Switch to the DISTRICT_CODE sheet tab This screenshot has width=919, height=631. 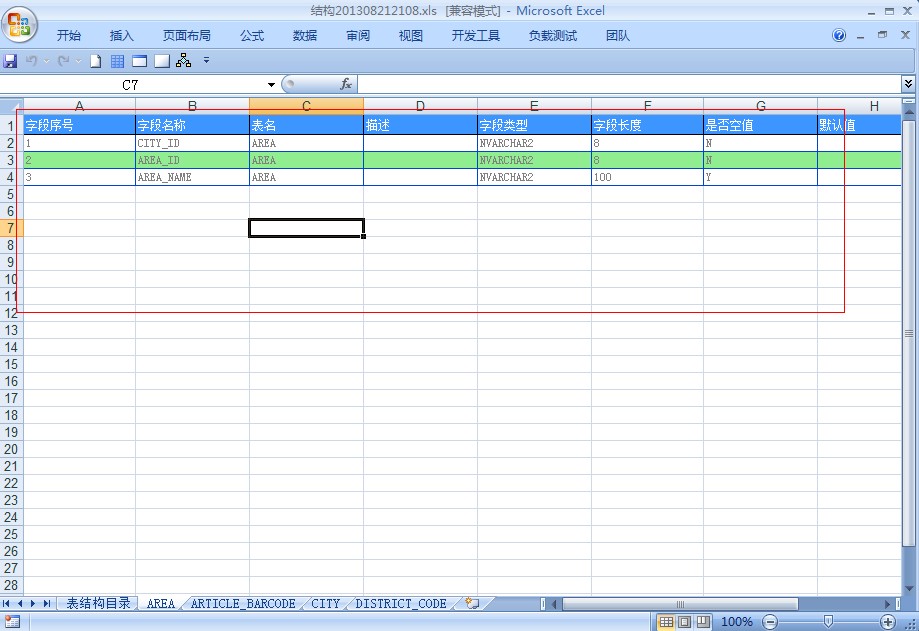tap(401, 603)
